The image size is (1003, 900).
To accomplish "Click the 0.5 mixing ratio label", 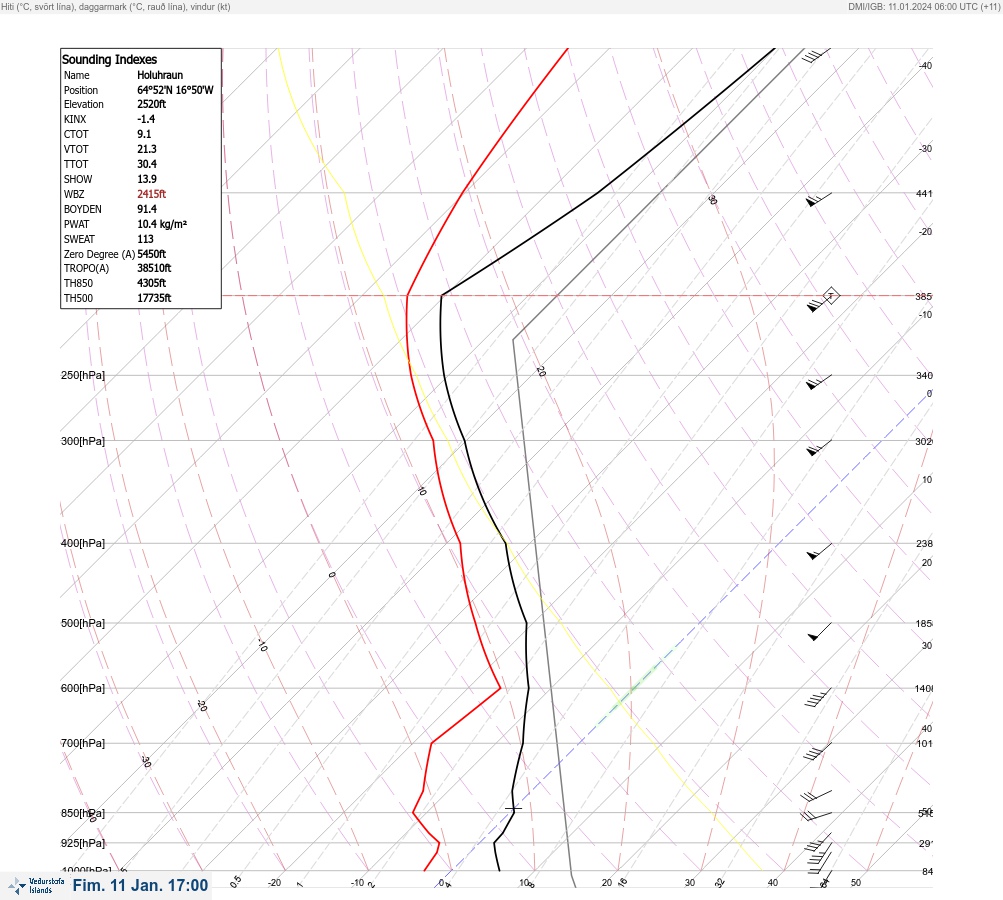I will (235, 881).
